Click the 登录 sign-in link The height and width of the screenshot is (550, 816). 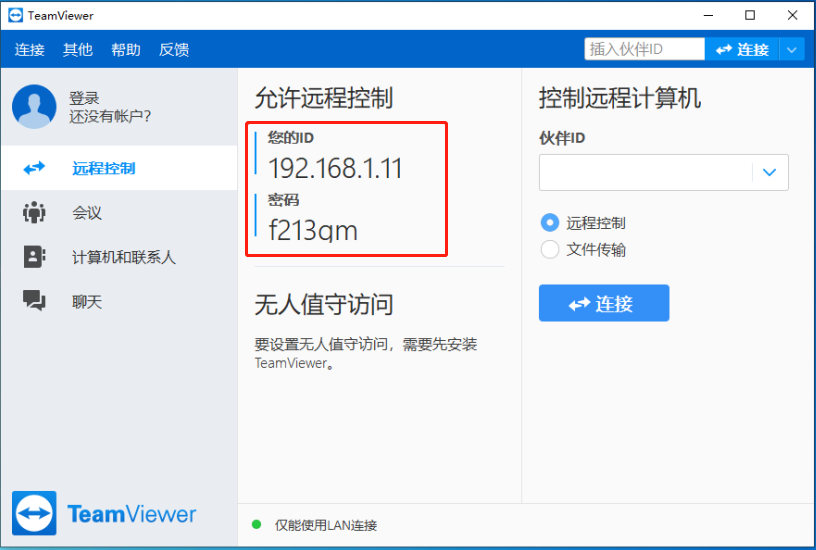click(x=84, y=98)
